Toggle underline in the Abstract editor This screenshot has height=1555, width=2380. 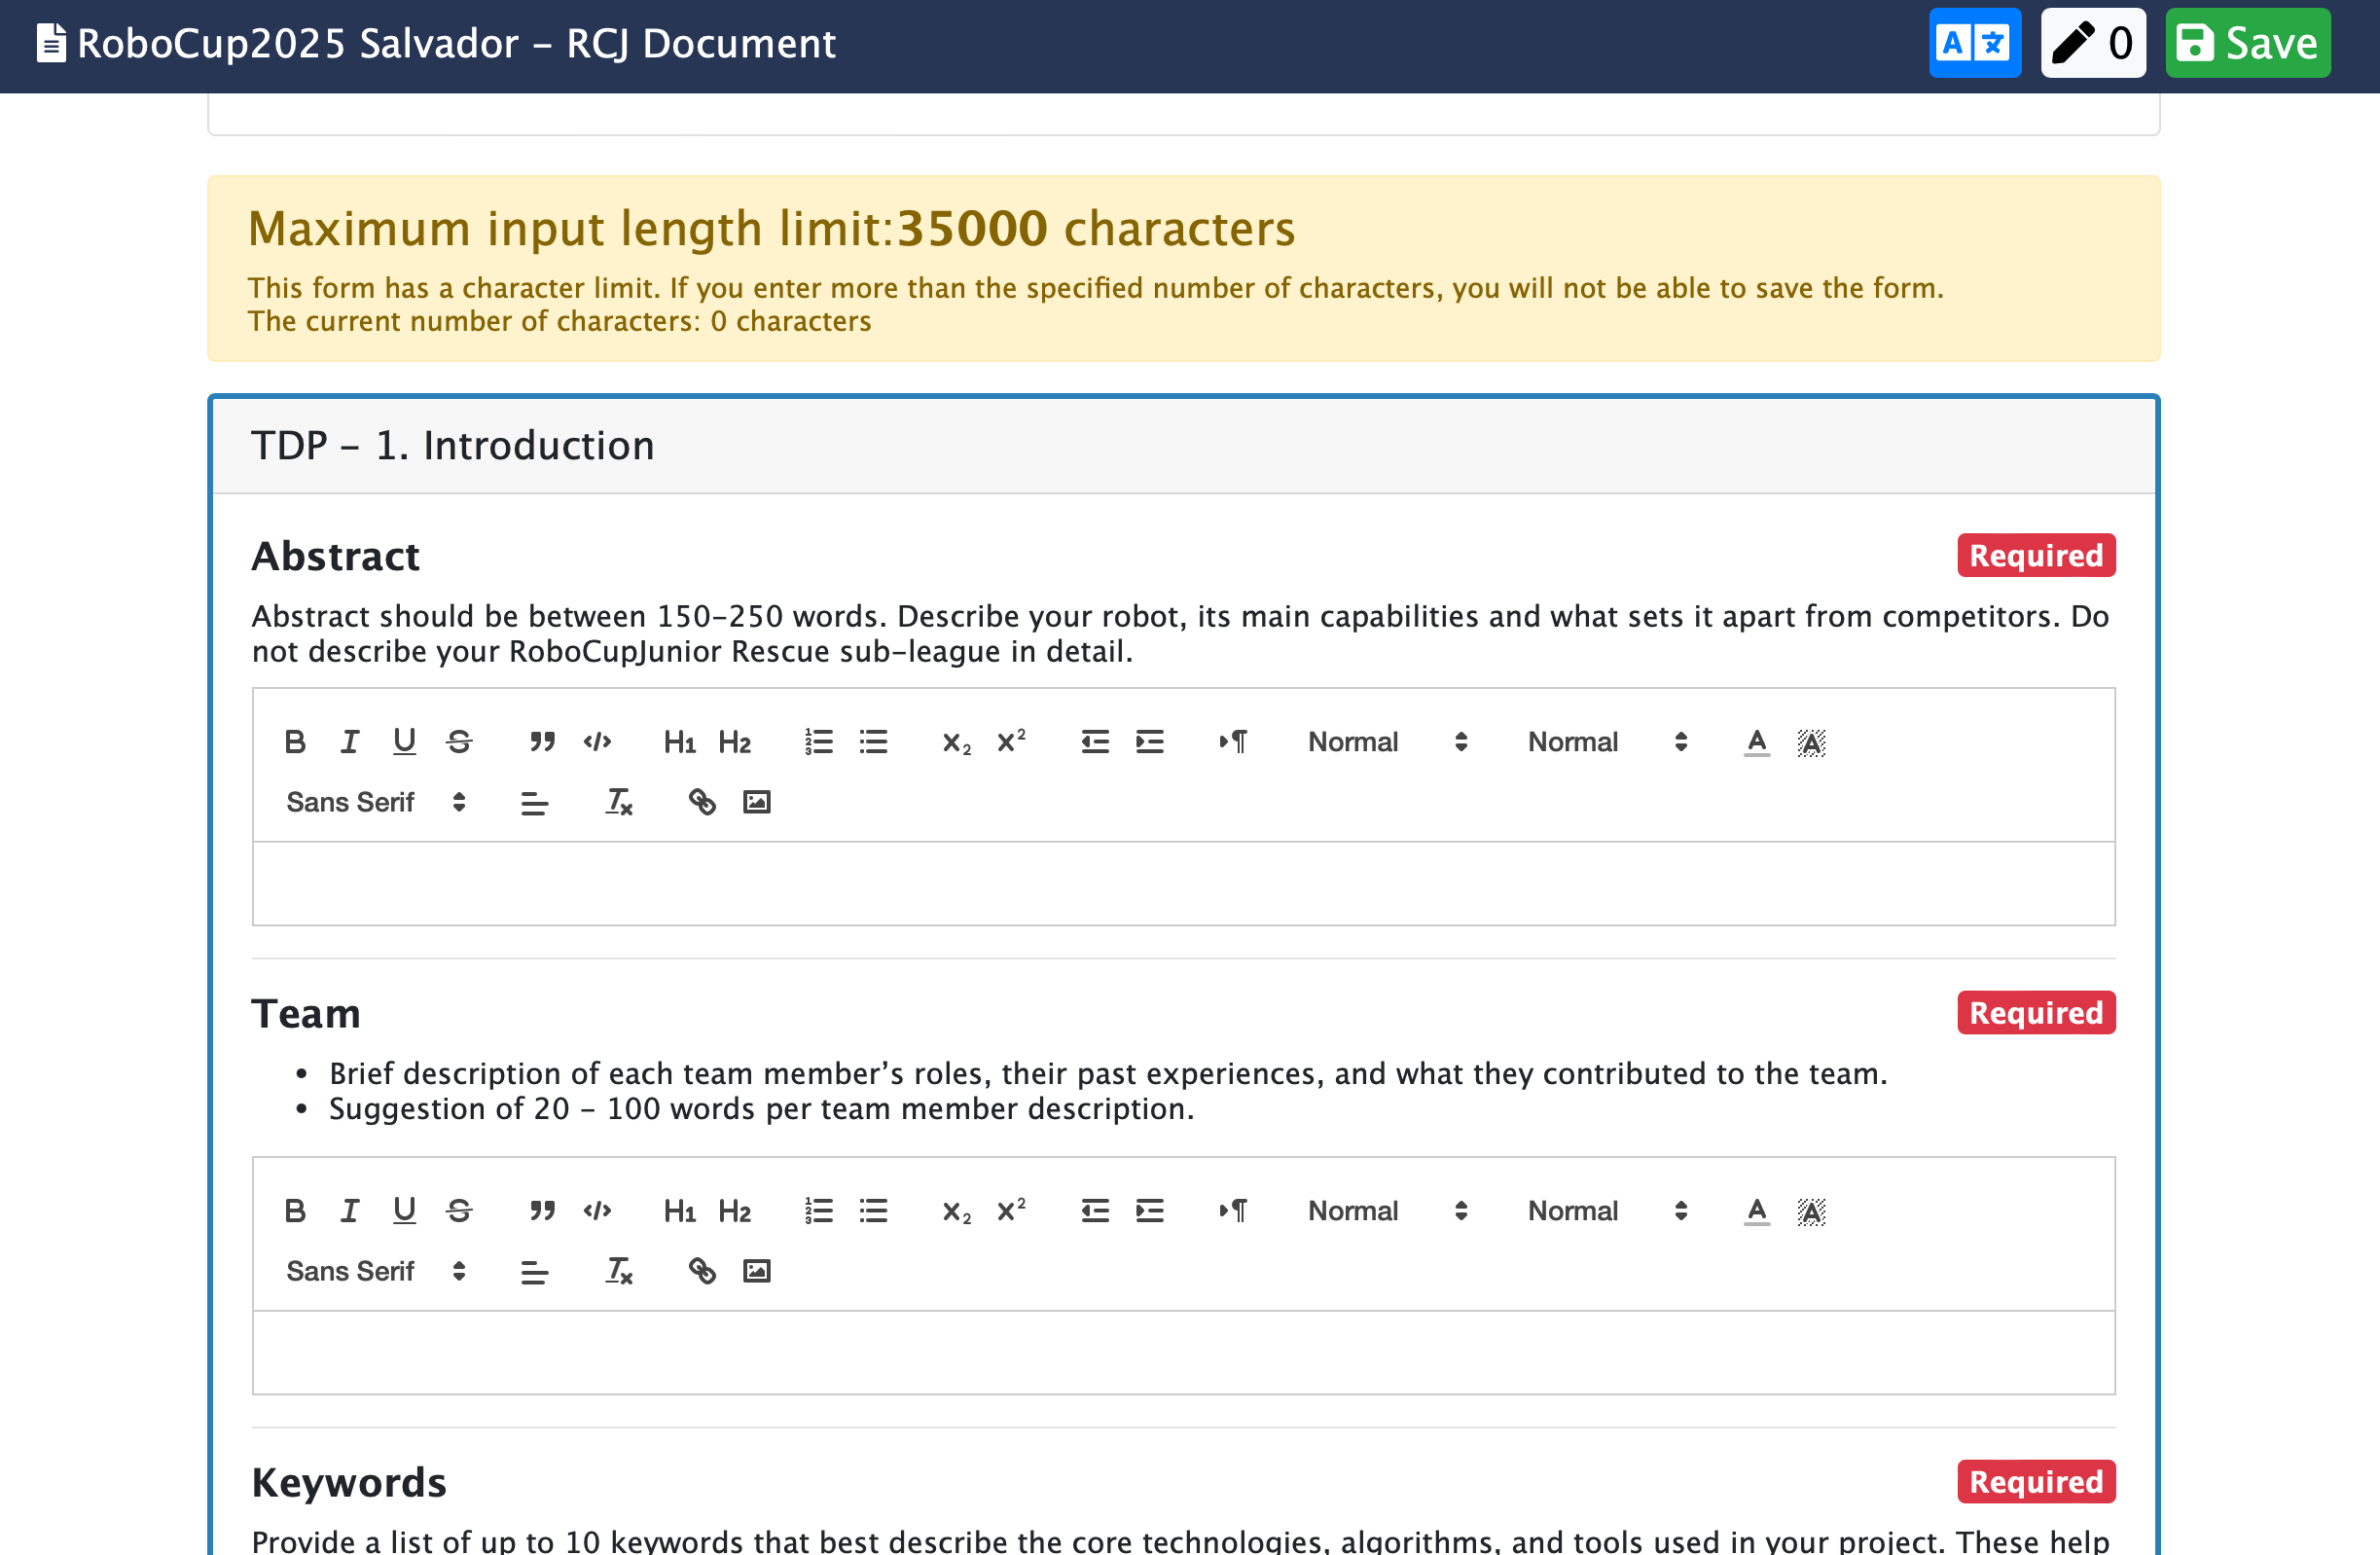(404, 742)
